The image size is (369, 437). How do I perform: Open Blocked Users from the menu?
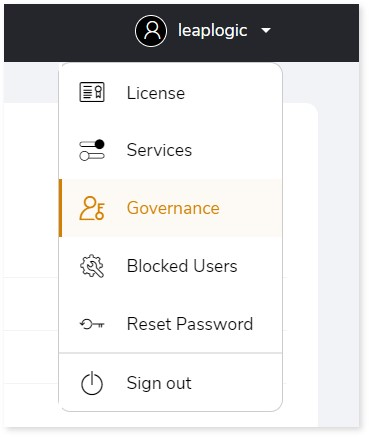point(171,266)
